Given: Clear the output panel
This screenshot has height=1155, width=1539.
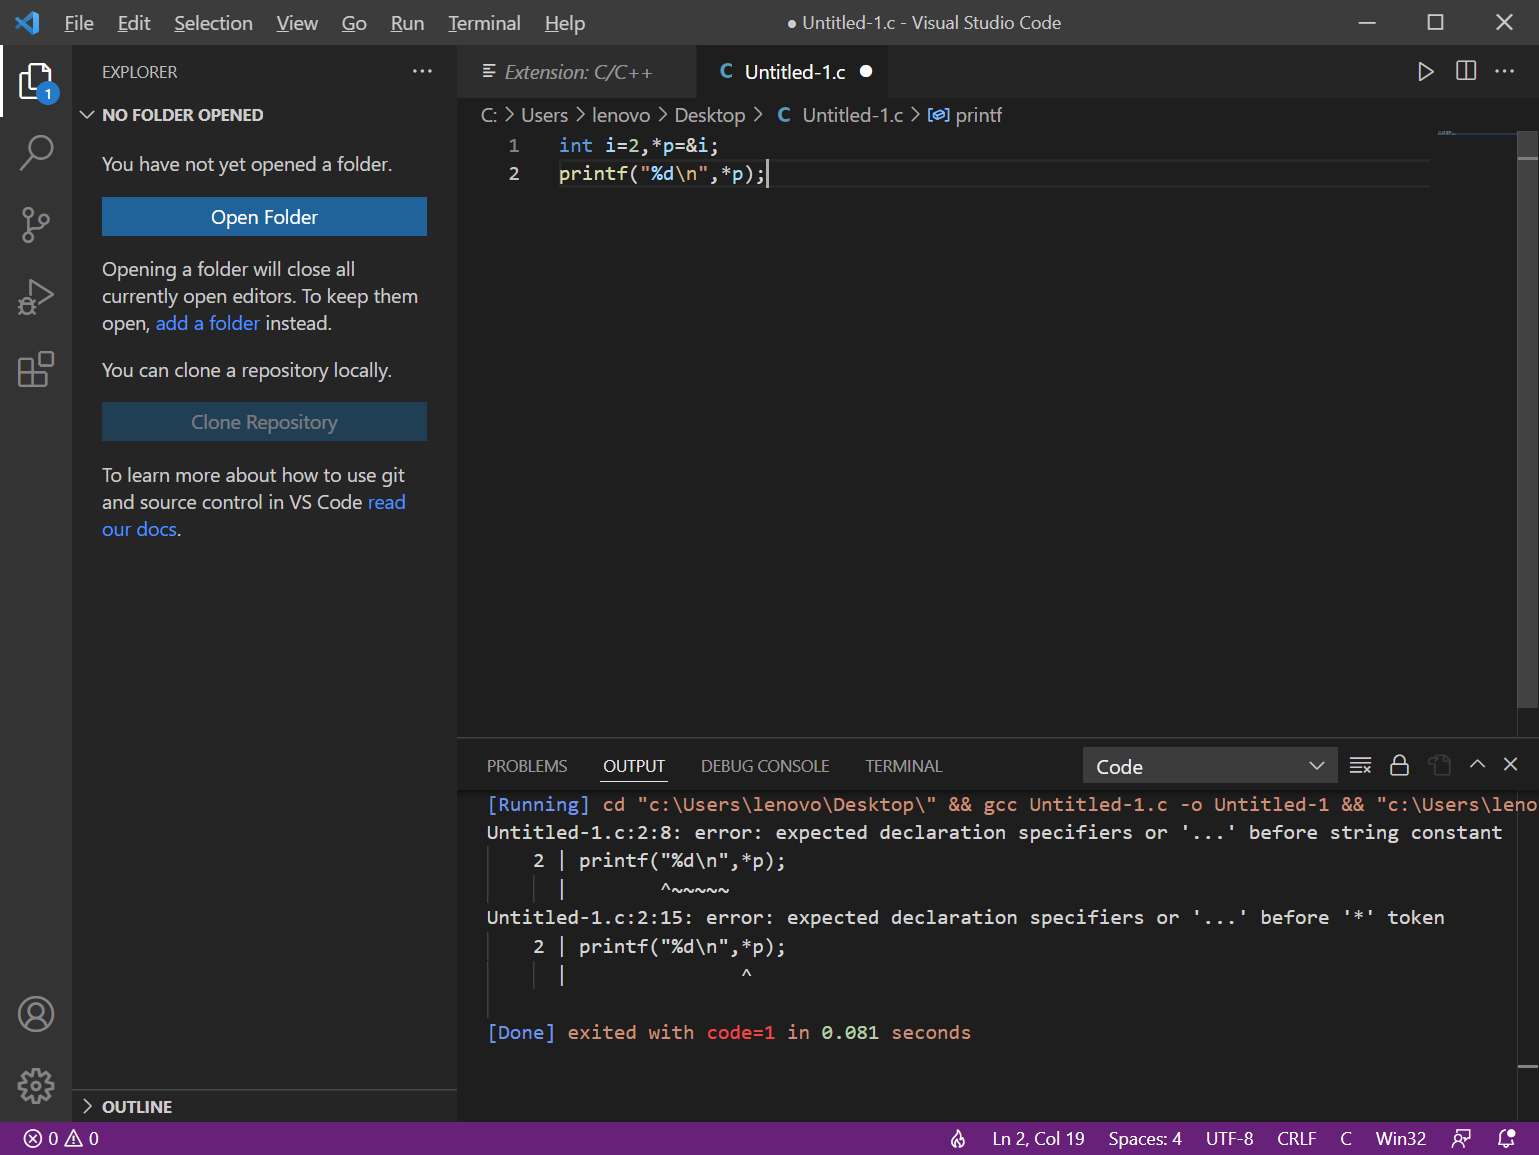Looking at the screenshot, I should (x=1360, y=765).
